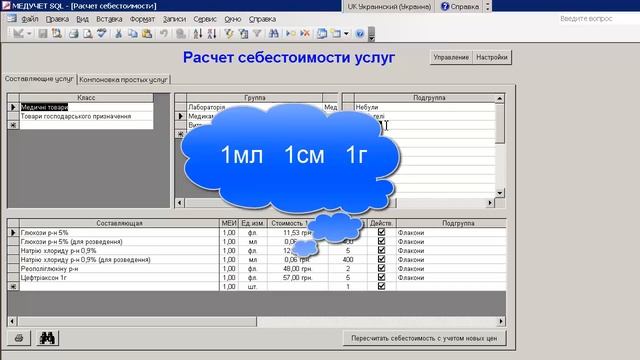The height and width of the screenshot is (360, 640).
Task: Click the Filter by Form icon
Action: [243, 33]
